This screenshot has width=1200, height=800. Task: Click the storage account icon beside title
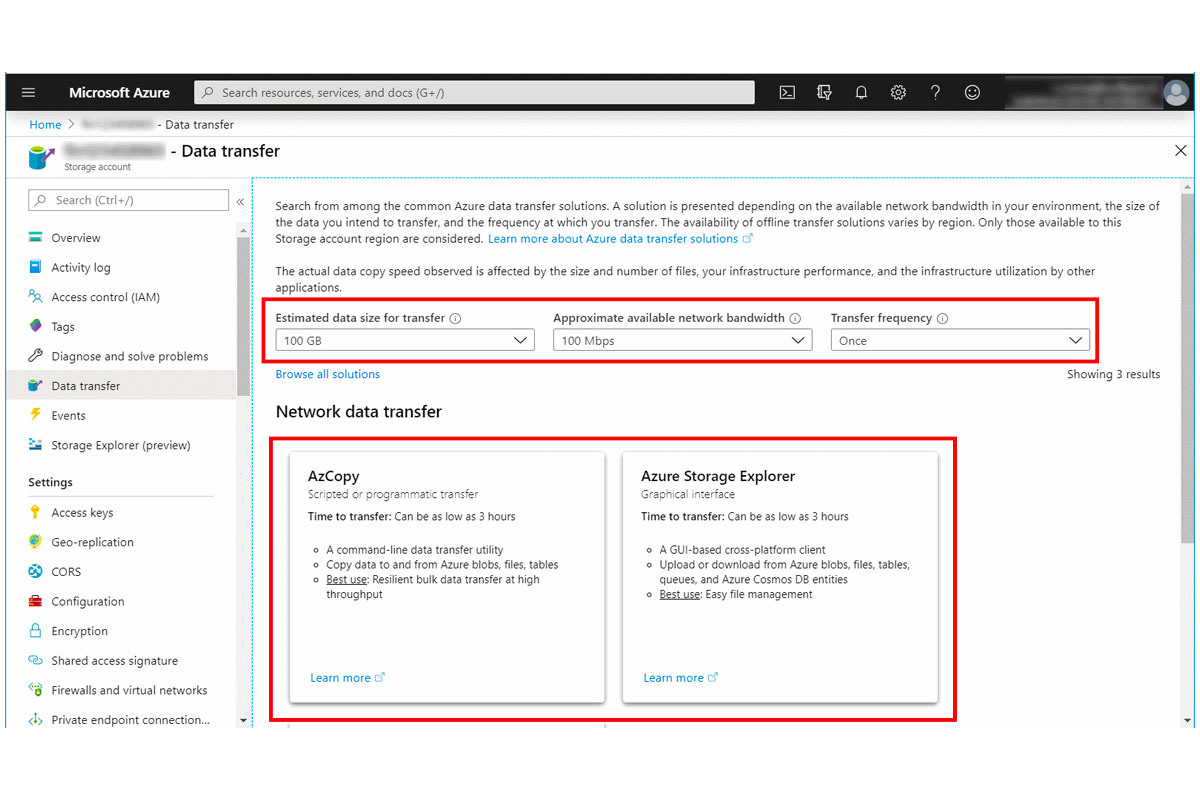[x=41, y=157]
